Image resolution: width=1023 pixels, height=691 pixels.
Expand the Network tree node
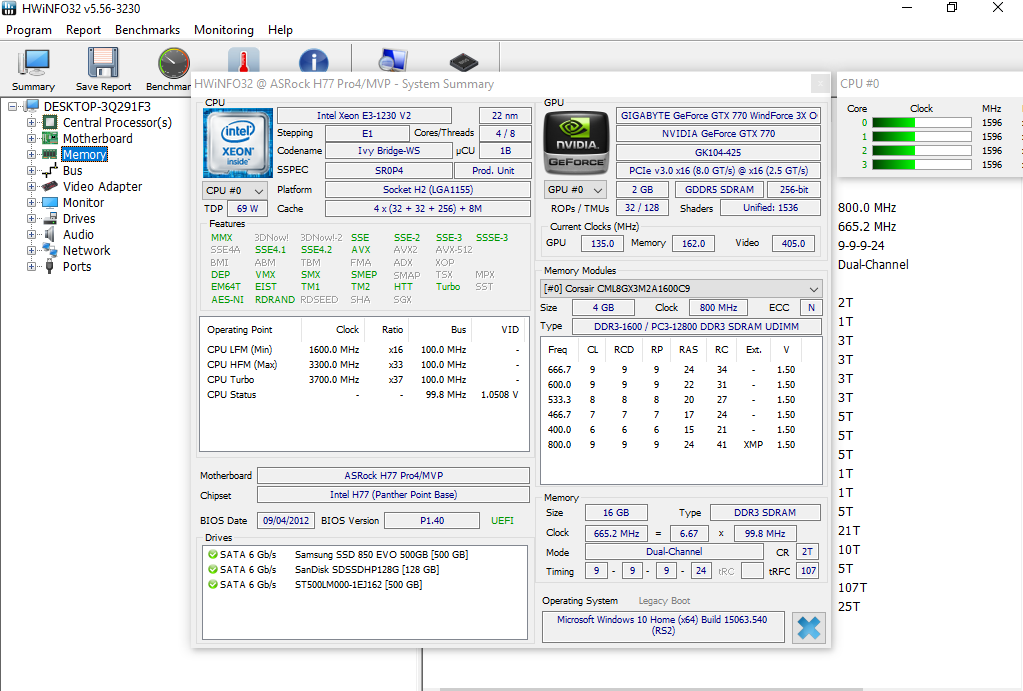[x=31, y=251]
